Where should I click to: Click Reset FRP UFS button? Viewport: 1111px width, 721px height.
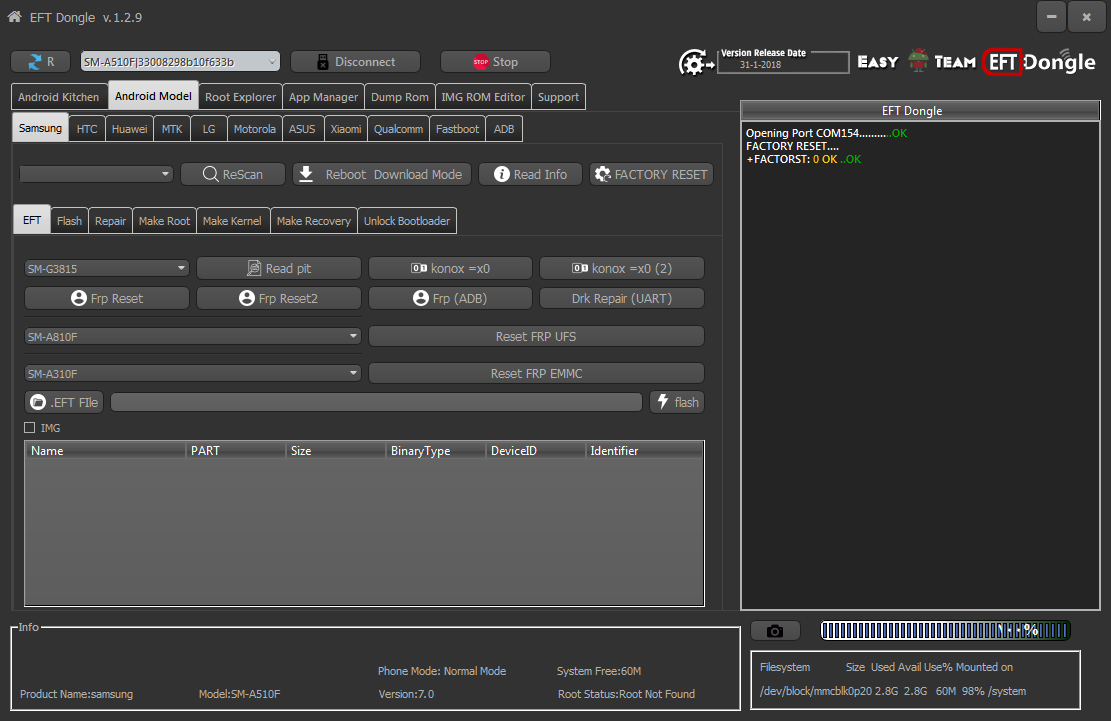pos(536,336)
